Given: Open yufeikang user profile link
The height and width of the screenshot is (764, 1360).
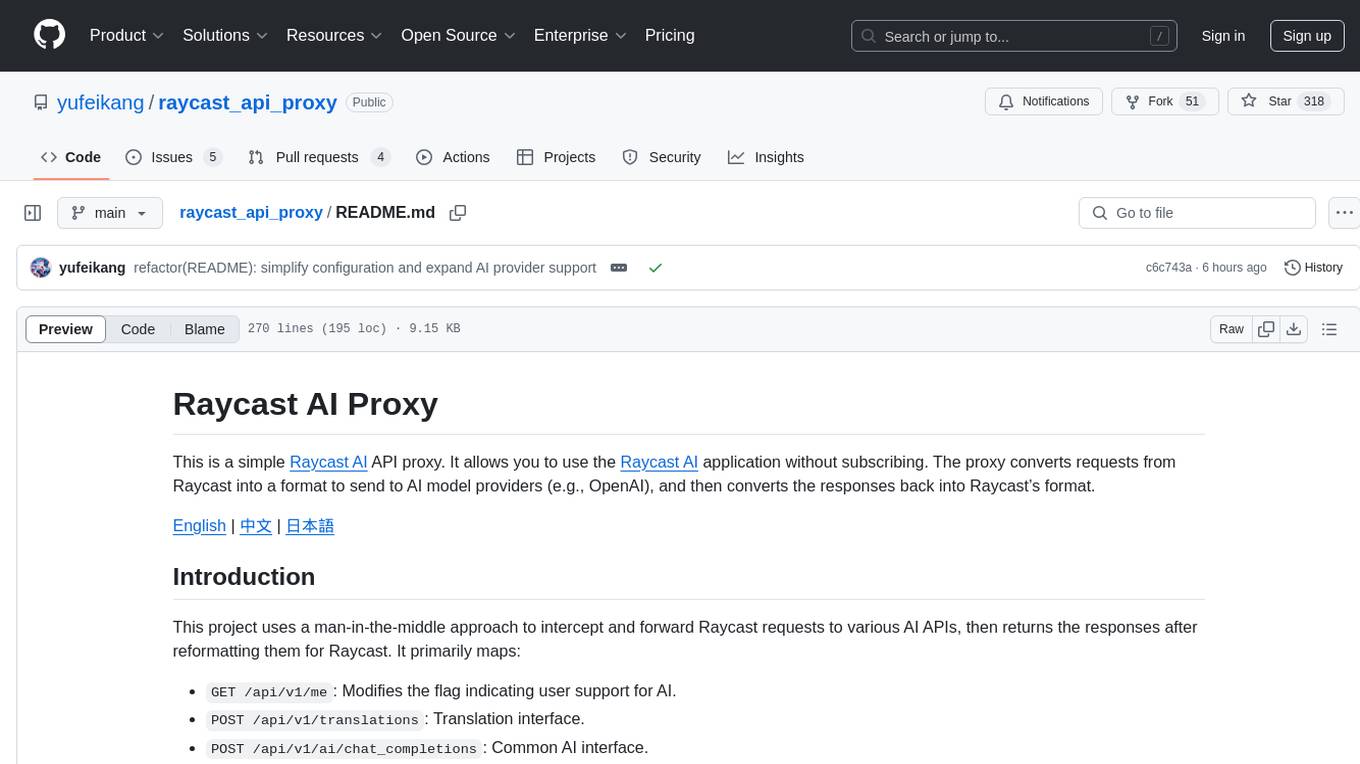Looking at the screenshot, I should pyautogui.click(x=100, y=102).
